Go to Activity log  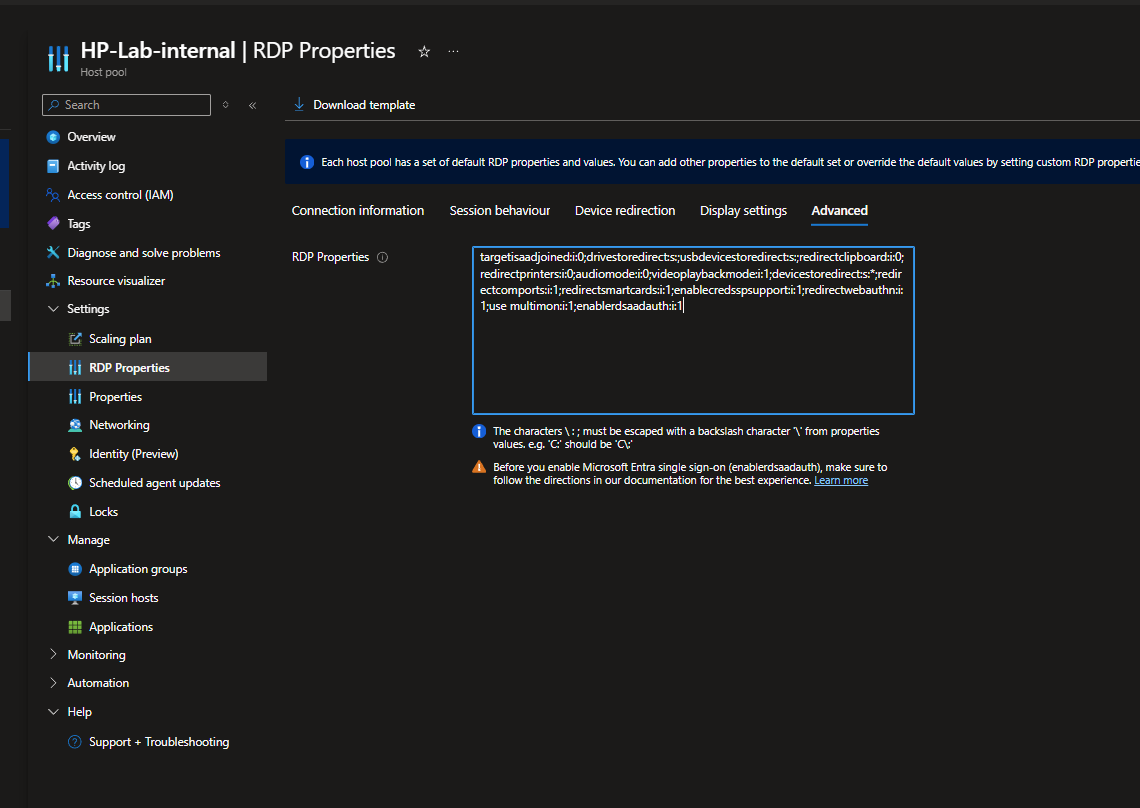point(96,166)
